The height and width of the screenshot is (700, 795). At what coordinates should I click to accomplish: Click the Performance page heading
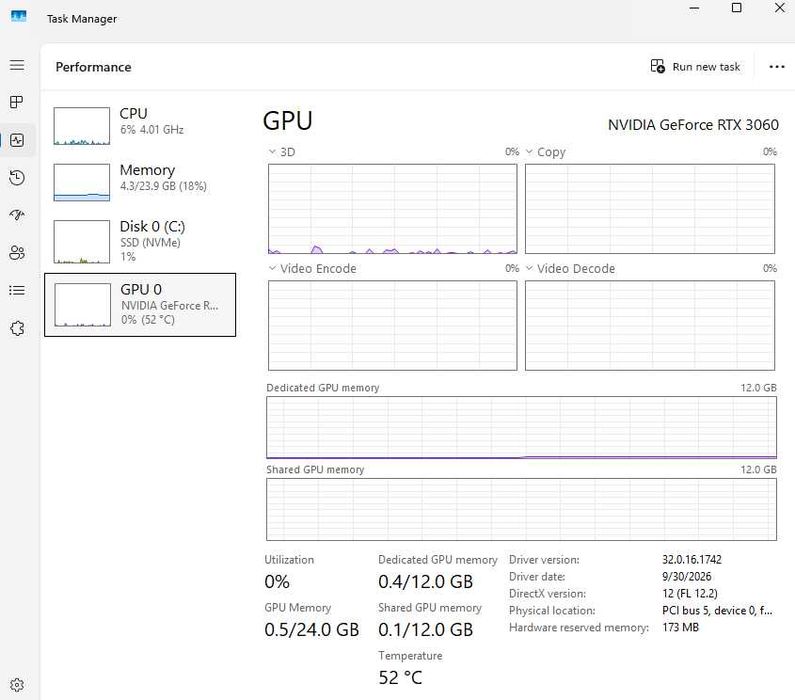(93, 67)
